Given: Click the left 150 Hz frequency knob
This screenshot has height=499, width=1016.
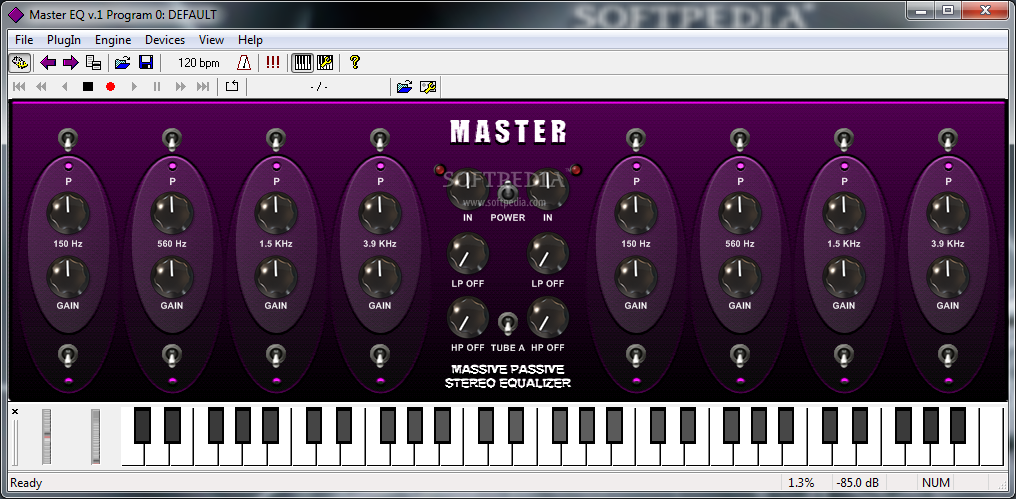Looking at the screenshot, I should tap(68, 213).
